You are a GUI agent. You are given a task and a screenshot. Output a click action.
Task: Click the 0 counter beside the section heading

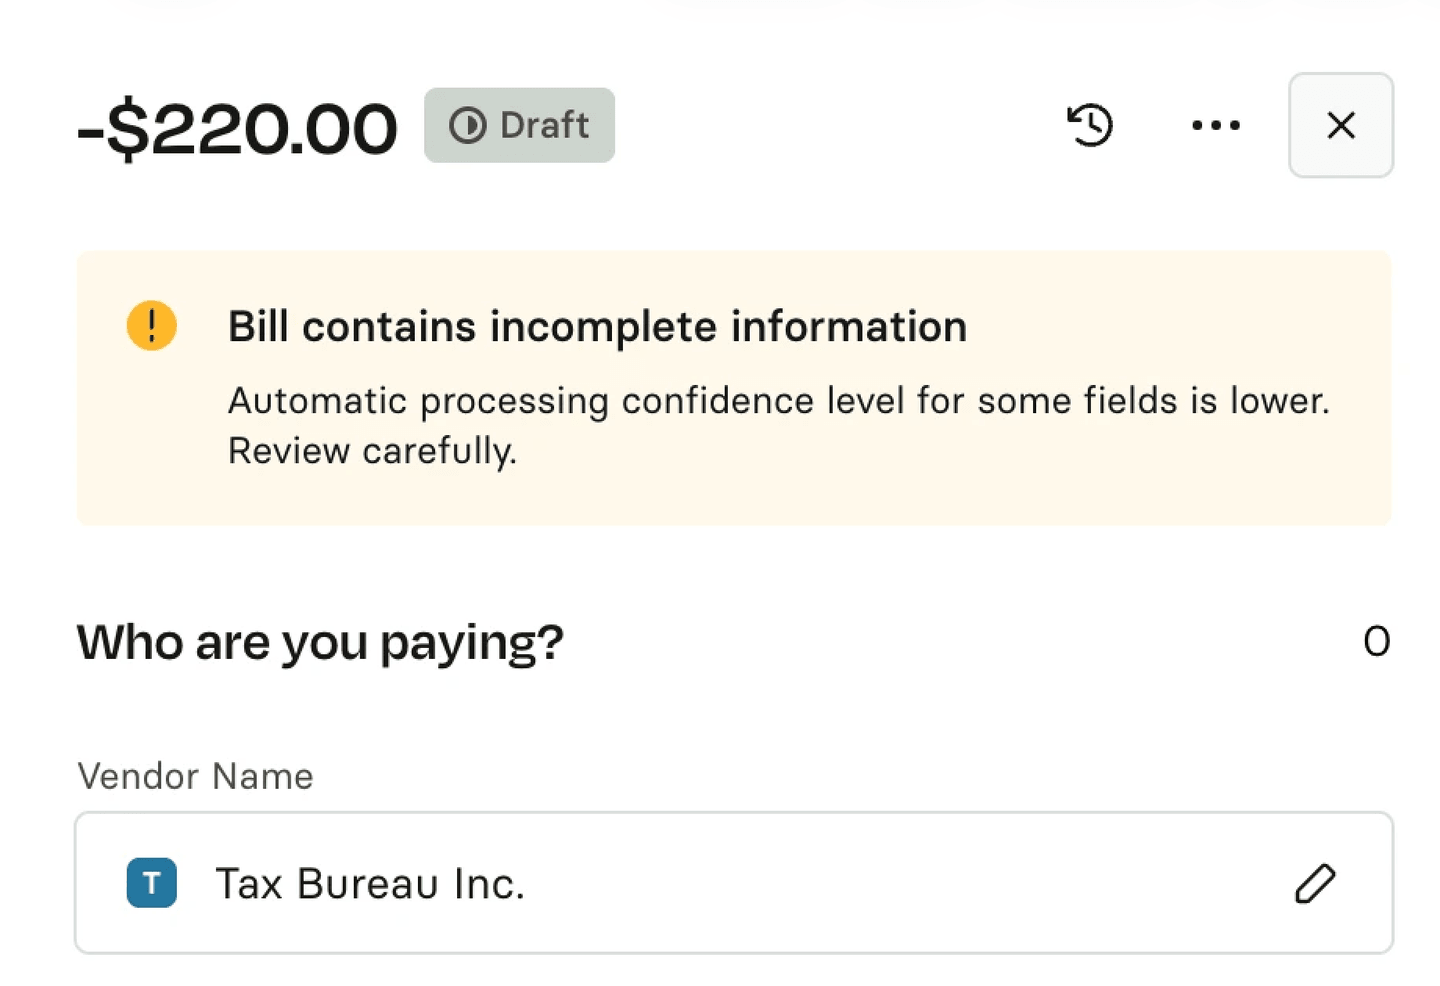pos(1376,642)
